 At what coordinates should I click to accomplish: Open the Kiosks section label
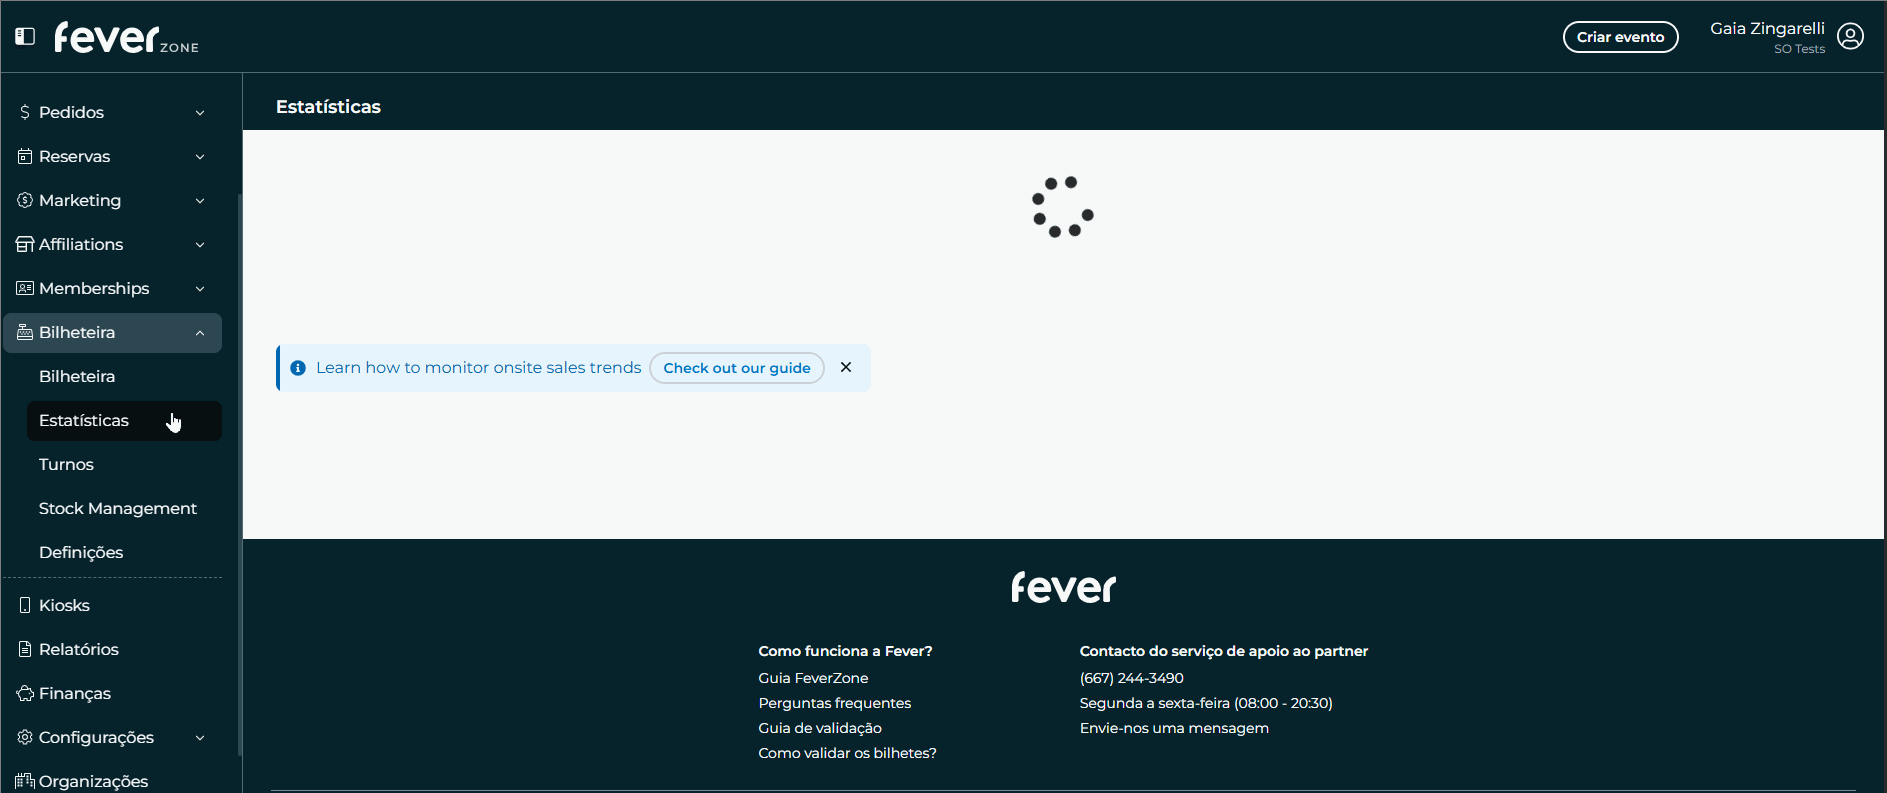[64, 605]
